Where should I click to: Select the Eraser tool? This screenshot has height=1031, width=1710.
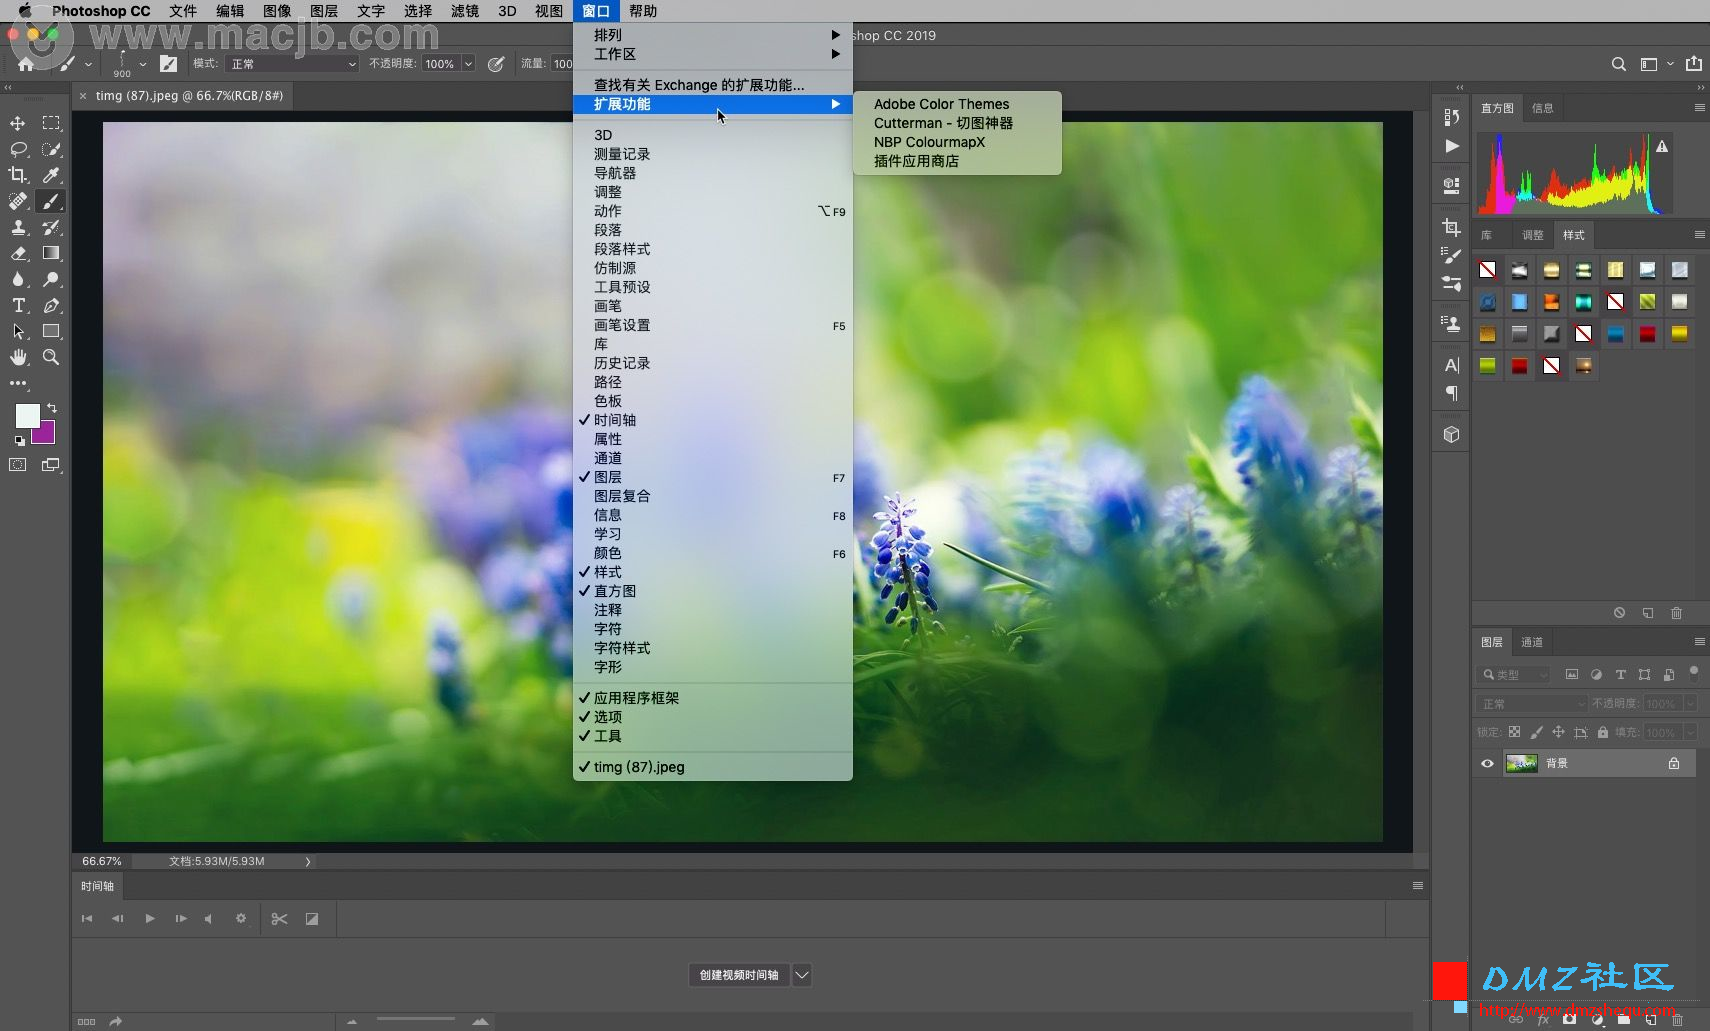point(18,253)
